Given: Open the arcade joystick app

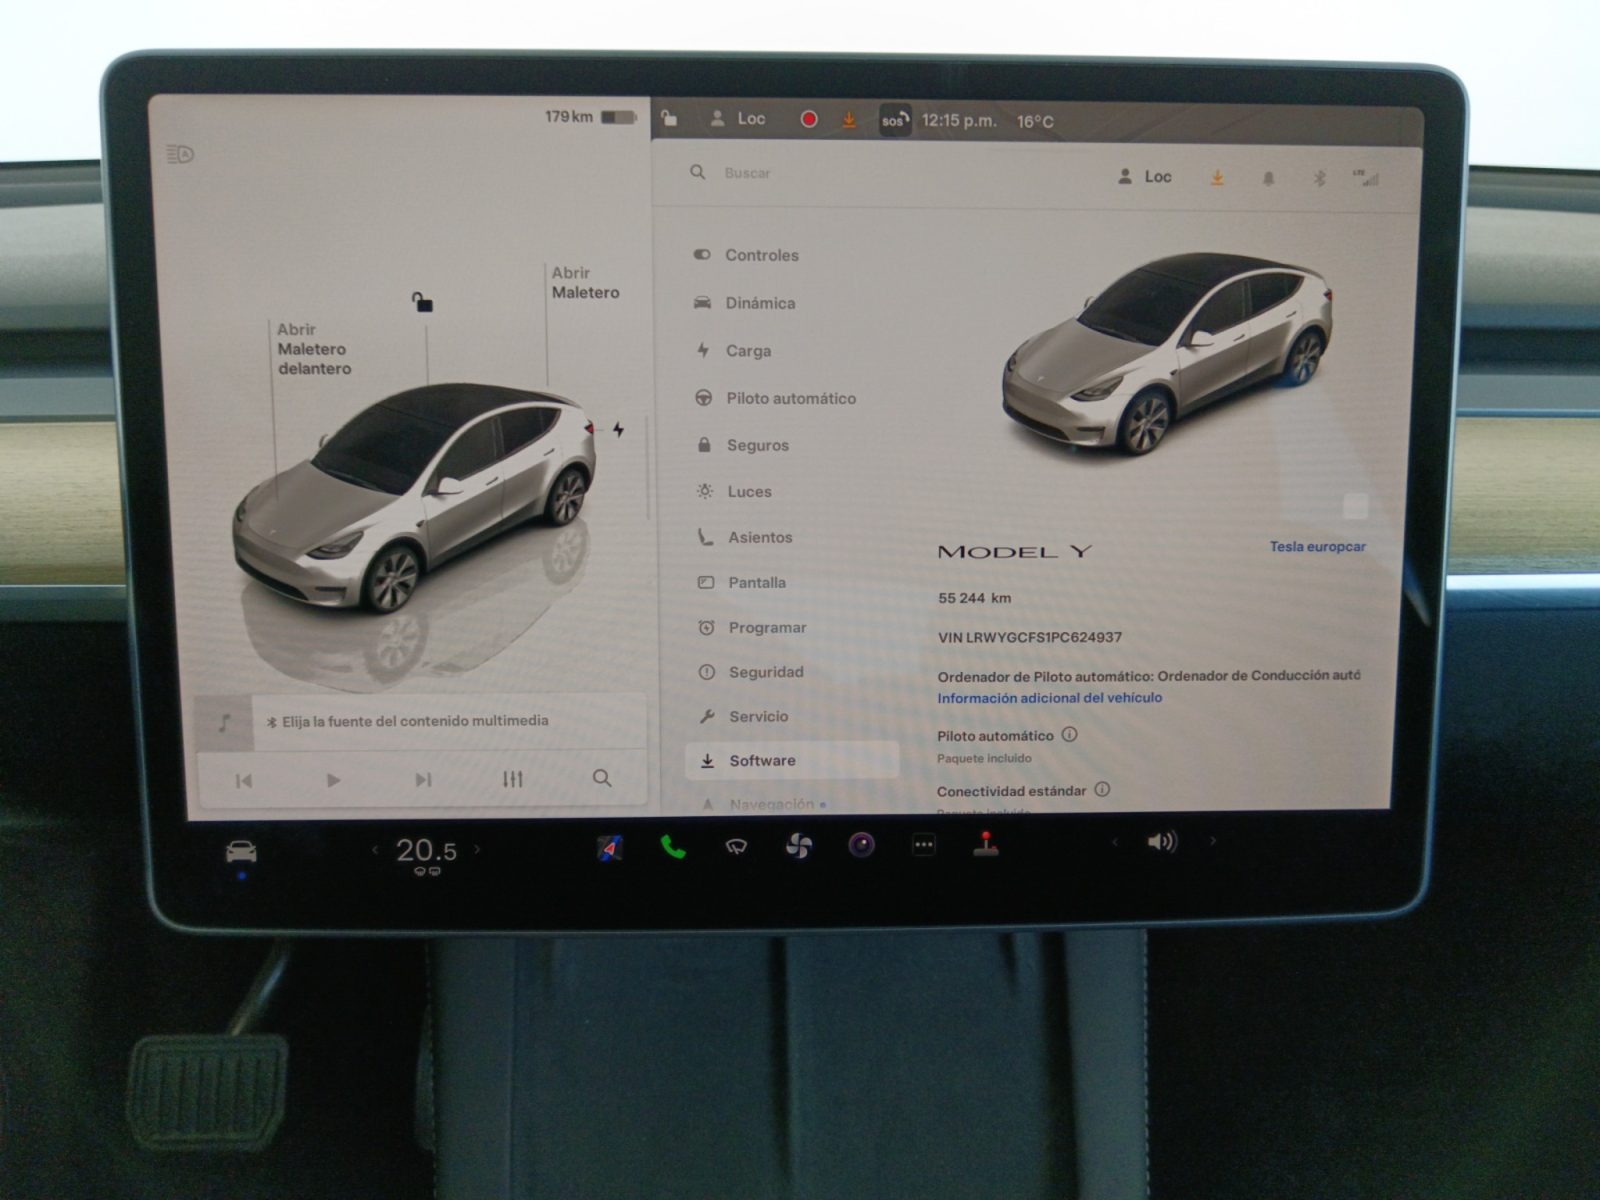Looking at the screenshot, I should 986,844.
